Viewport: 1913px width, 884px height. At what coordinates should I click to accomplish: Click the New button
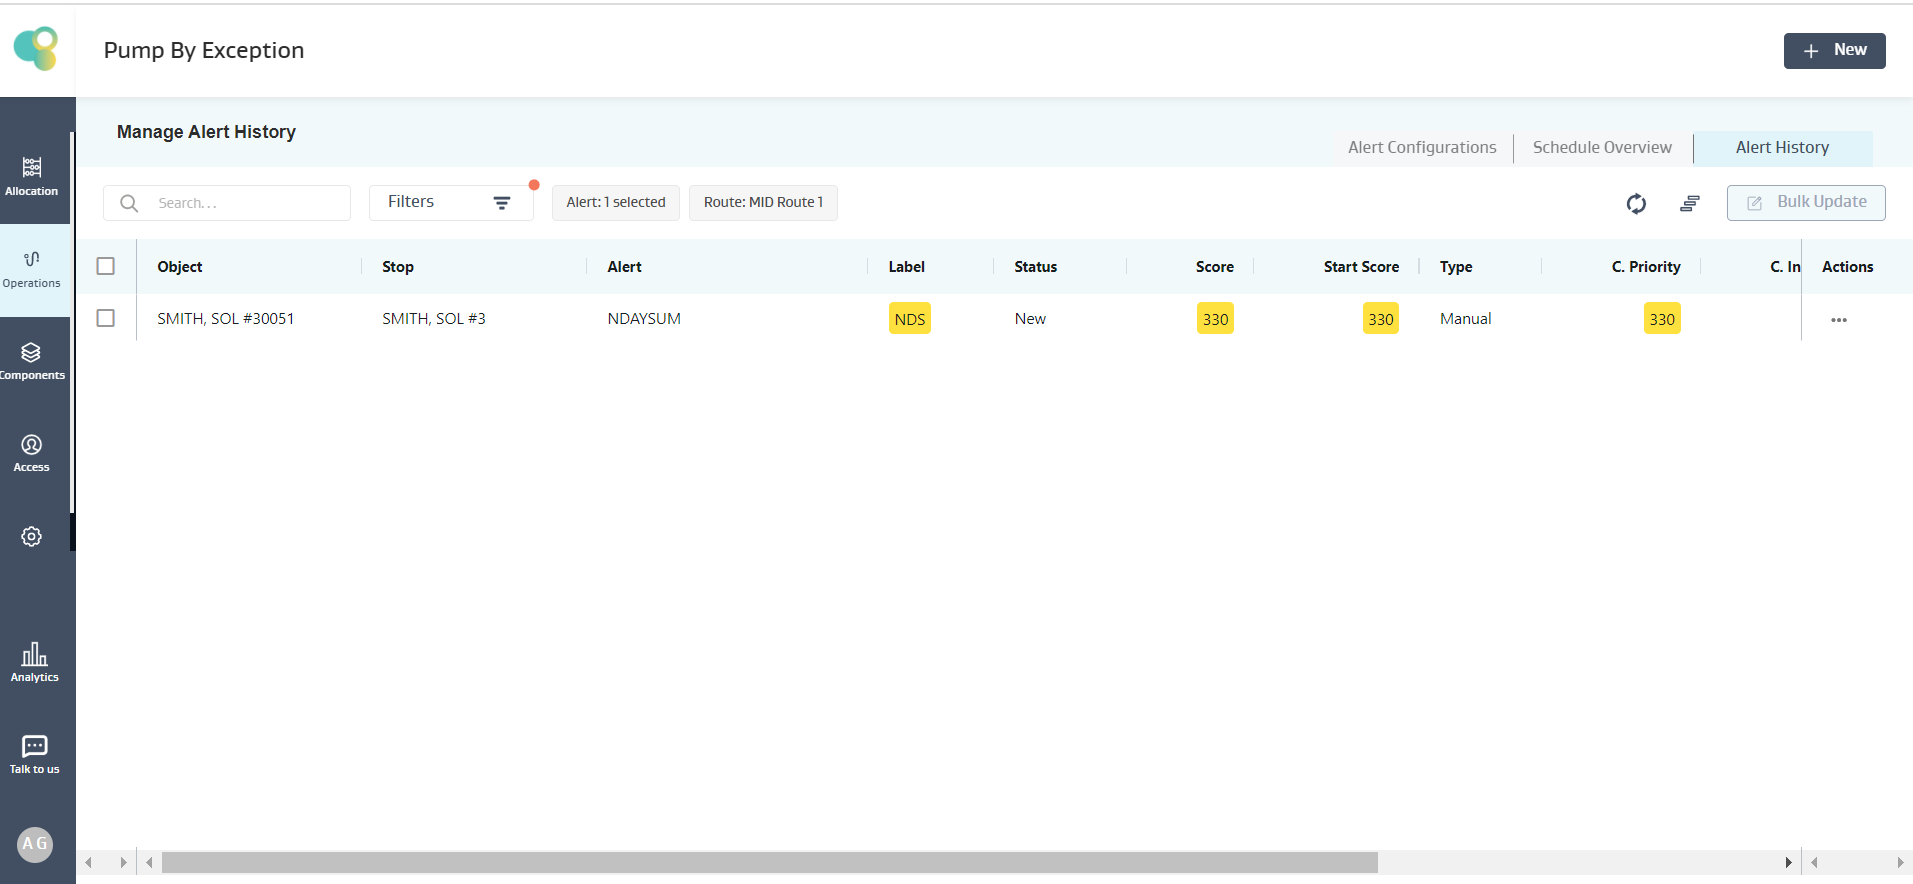tap(1834, 51)
